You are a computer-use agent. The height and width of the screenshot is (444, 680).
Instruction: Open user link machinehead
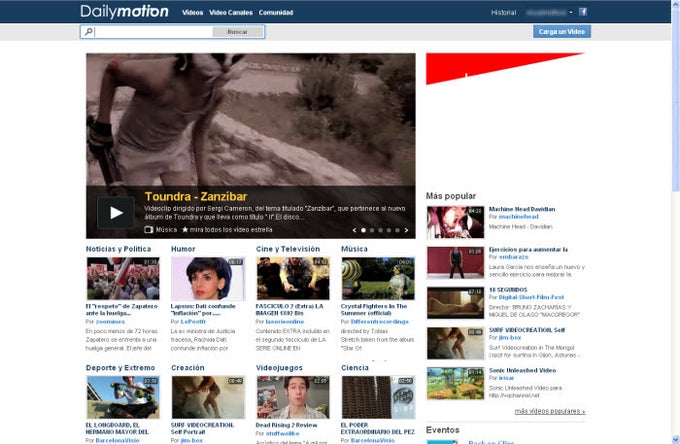518,216
